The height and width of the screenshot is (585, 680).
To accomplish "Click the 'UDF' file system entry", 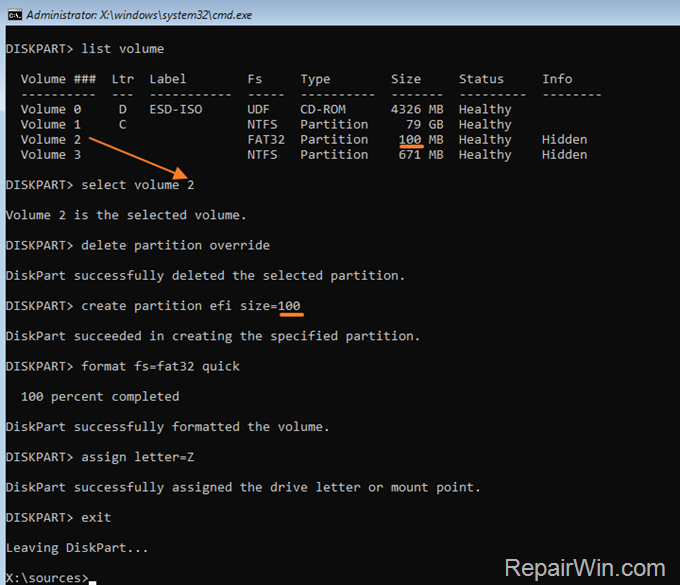I will [258, 109].
